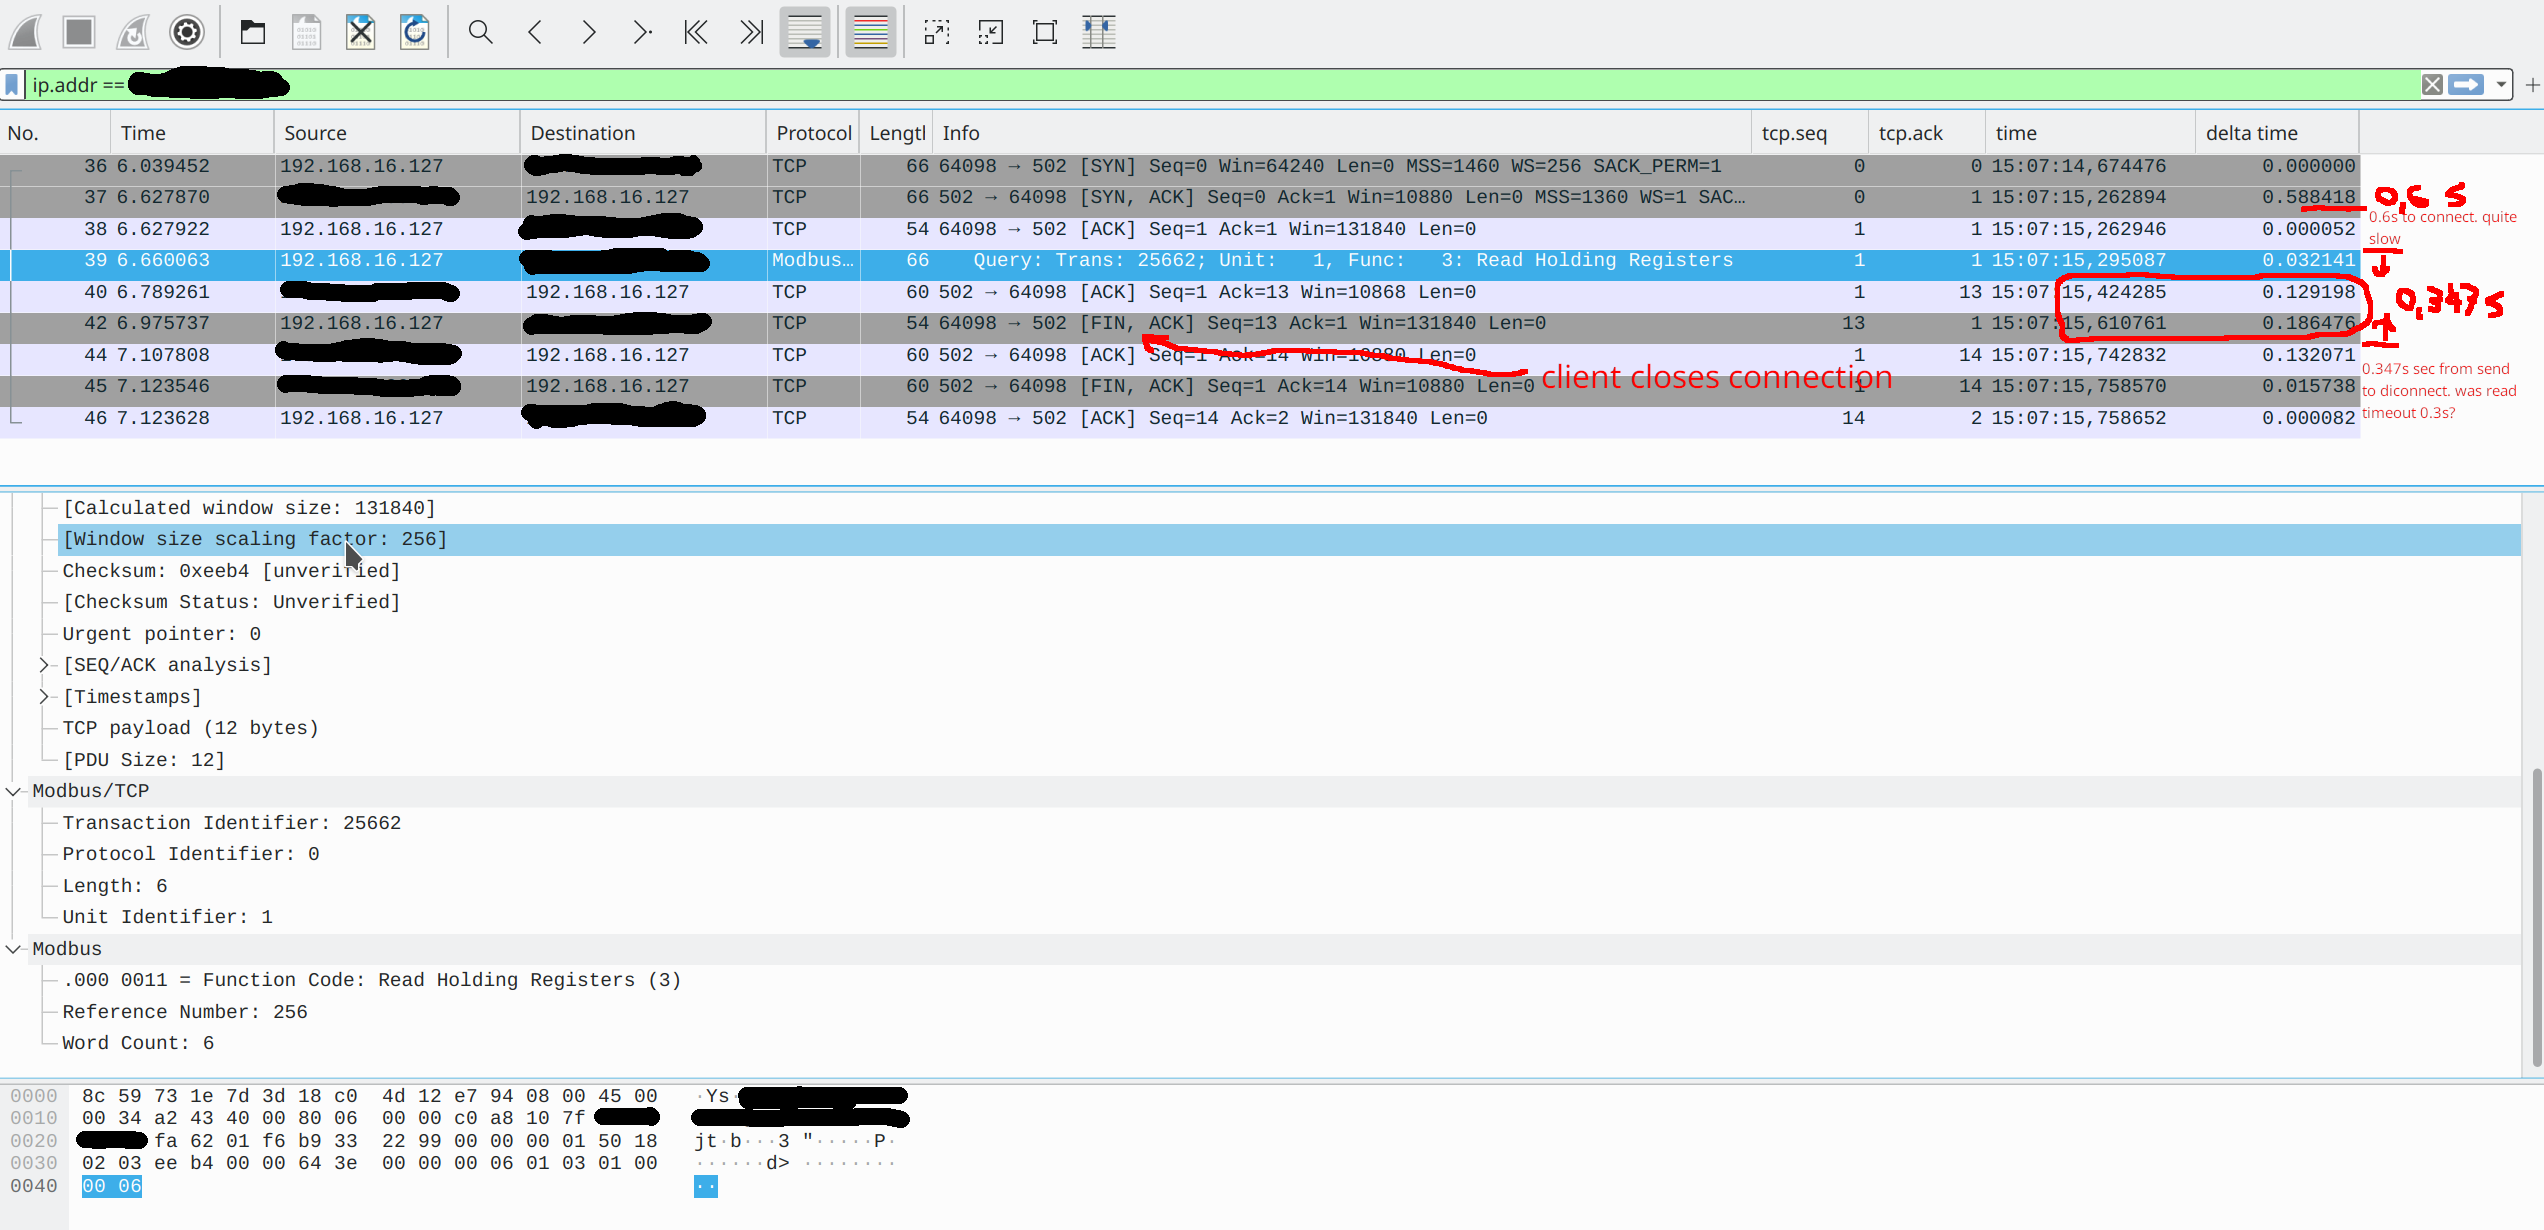Jump to first packet icon
The height and width of the screenshot is (1230, 2544).
696,33
